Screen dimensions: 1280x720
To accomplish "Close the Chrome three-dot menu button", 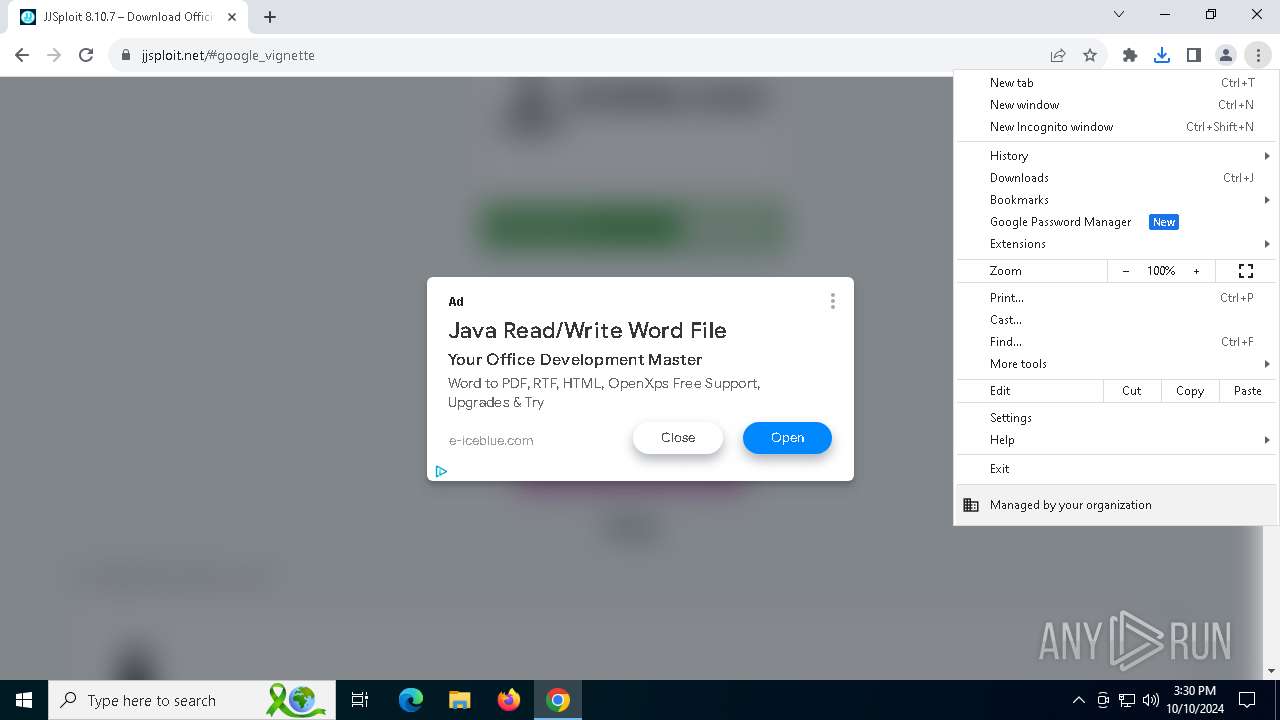I will [x=1258, y=55].
